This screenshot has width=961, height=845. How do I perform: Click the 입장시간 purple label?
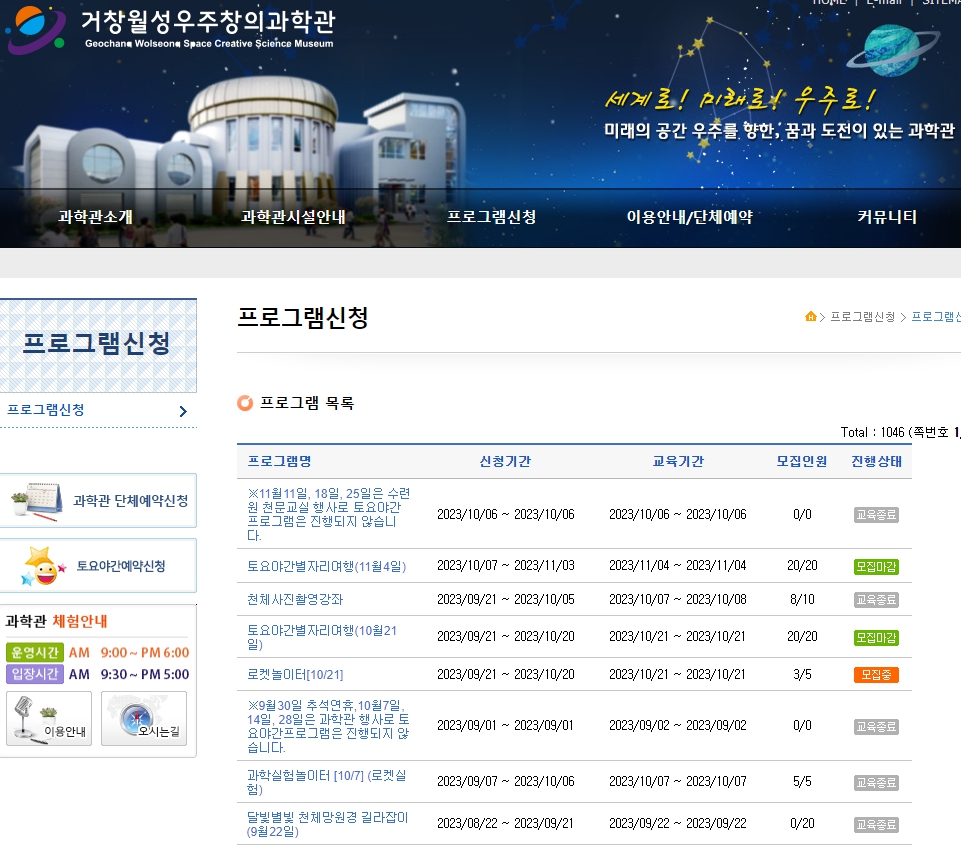35,674
